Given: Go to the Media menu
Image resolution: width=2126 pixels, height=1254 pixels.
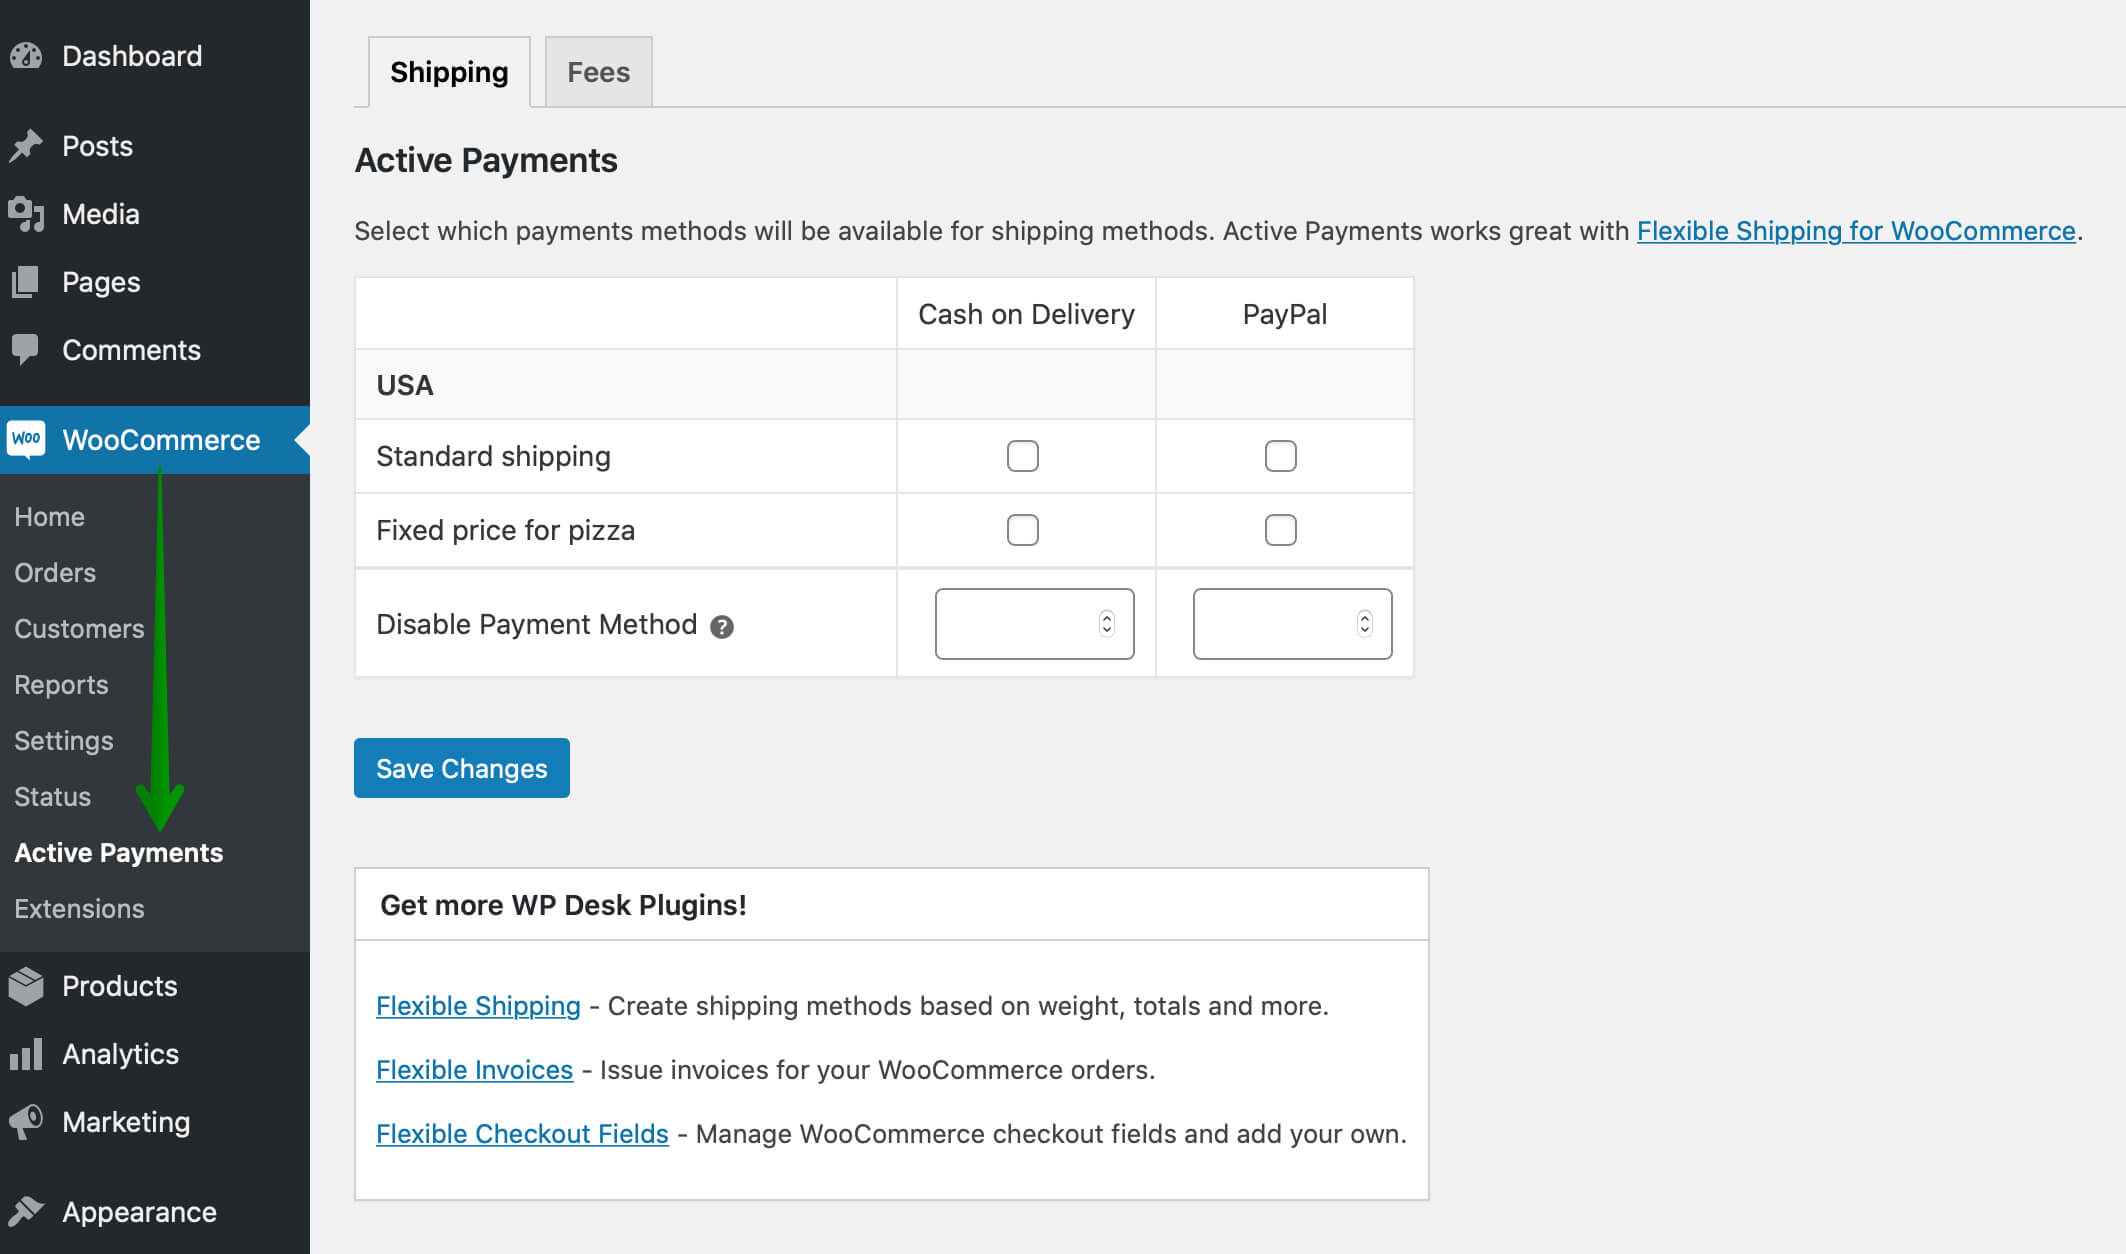Looking at the screenshot, I should click(x=100, y=214).
